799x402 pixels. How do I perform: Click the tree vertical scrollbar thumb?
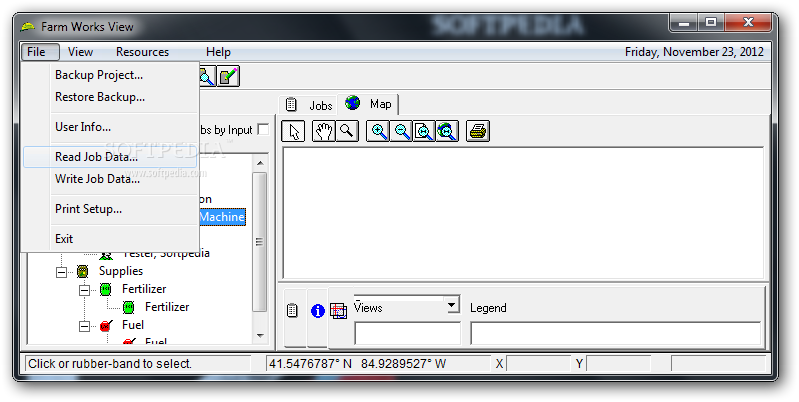tap(260, 242)
